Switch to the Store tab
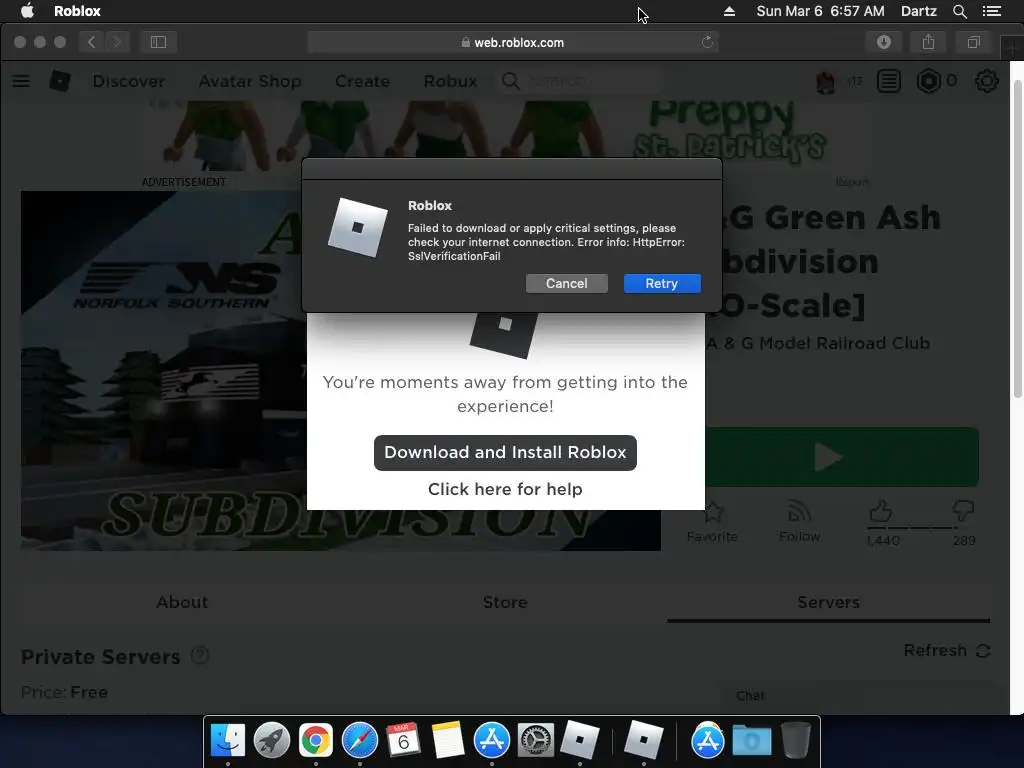This screenshot has height=768, width=1024. tap(505, 602)
